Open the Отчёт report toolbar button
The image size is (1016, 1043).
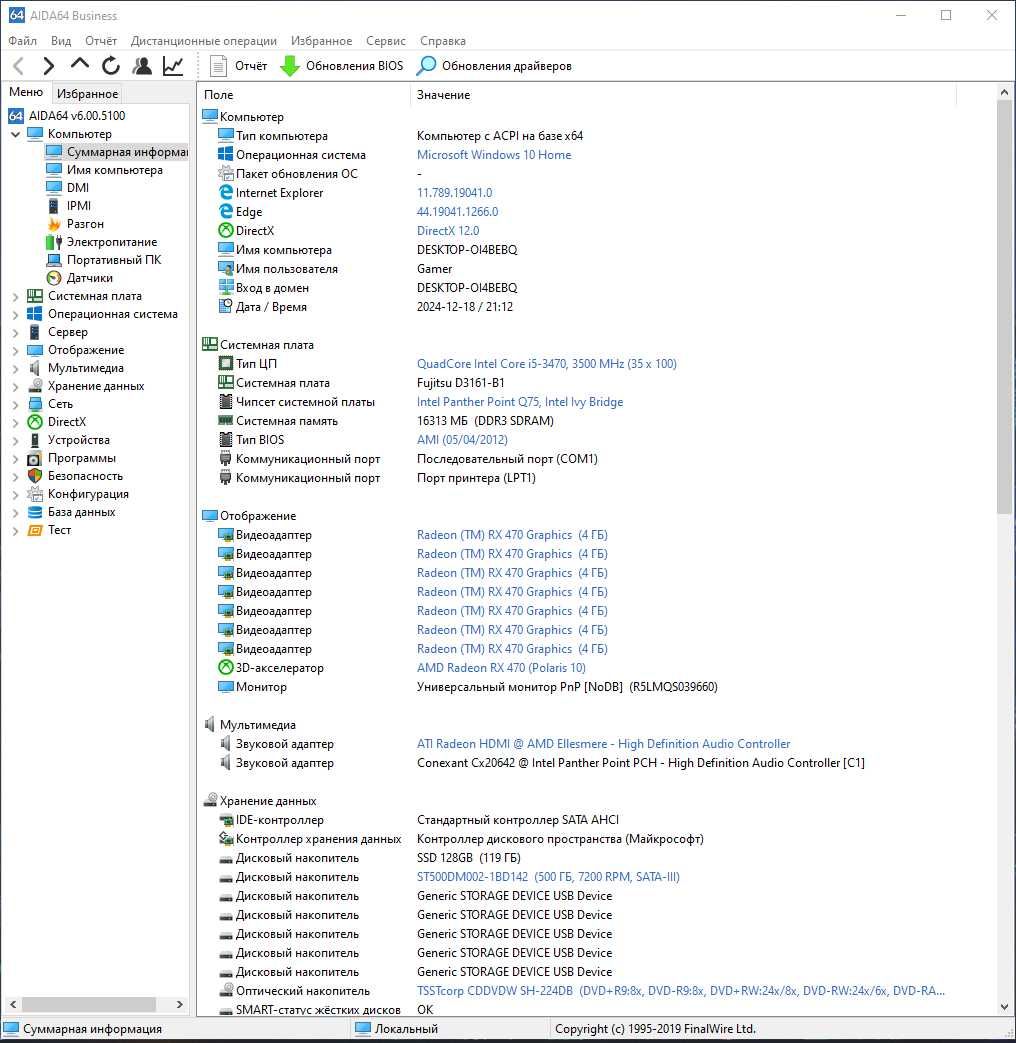[238, 66]
